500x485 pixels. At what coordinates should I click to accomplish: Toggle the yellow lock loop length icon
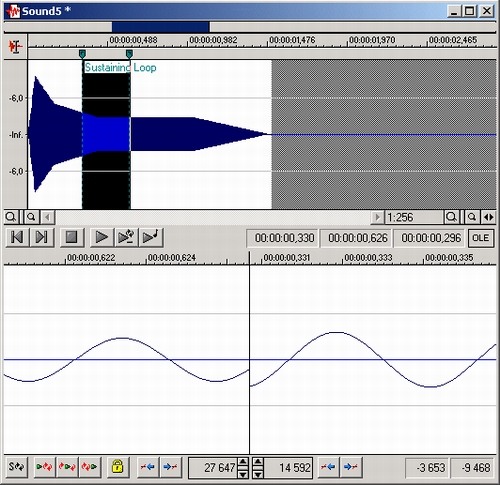coord(117,467)
